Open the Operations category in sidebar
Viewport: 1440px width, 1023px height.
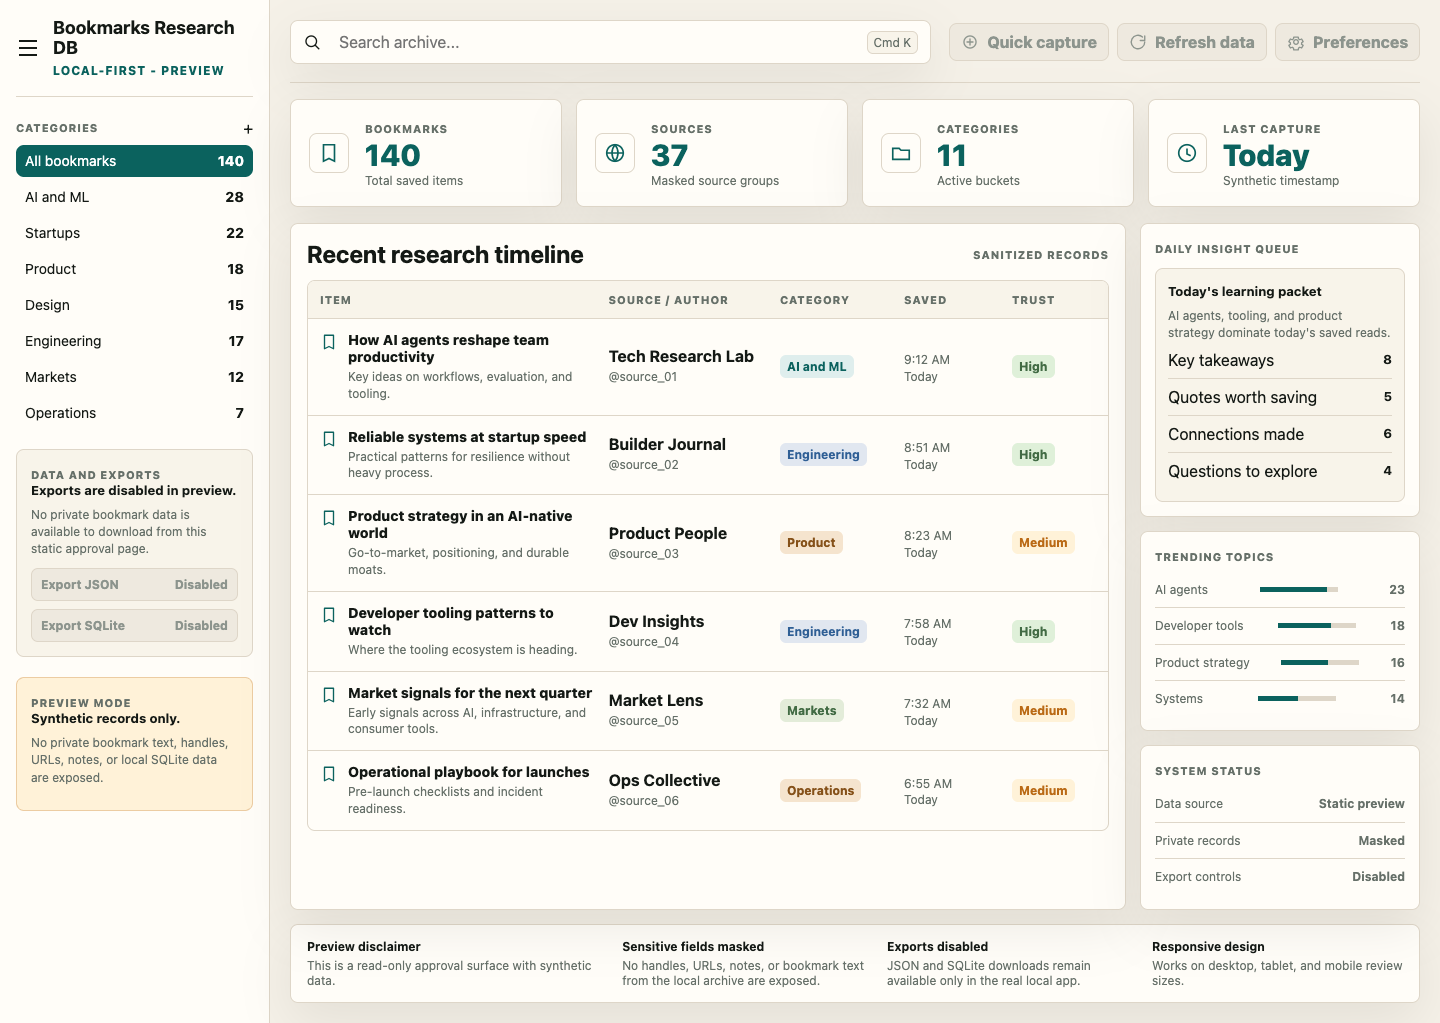pos(134,413)
